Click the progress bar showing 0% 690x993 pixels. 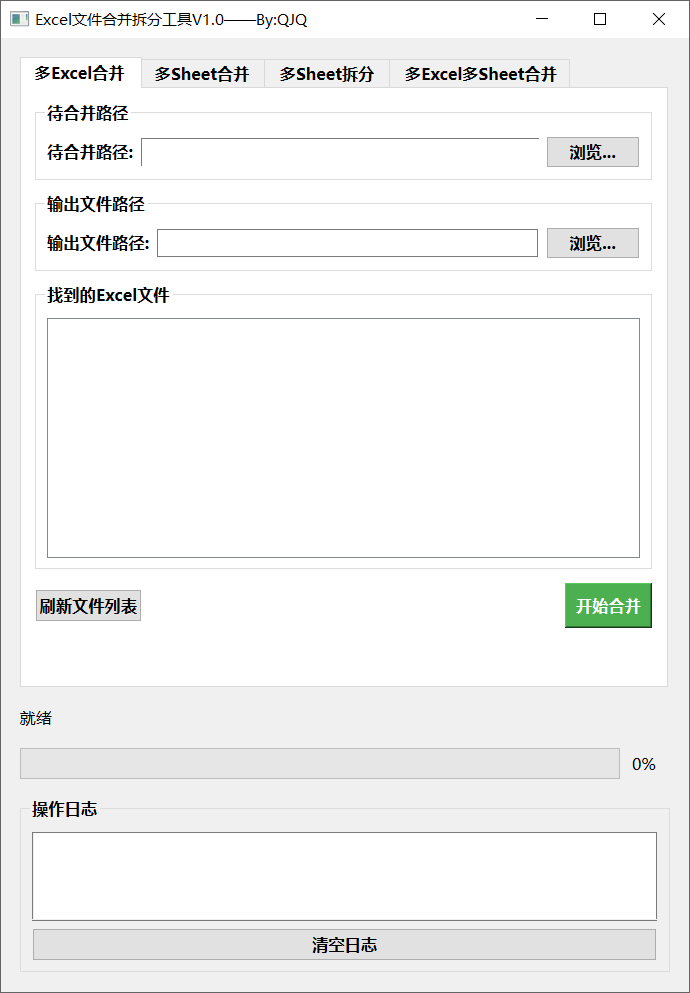pos(319,763)
